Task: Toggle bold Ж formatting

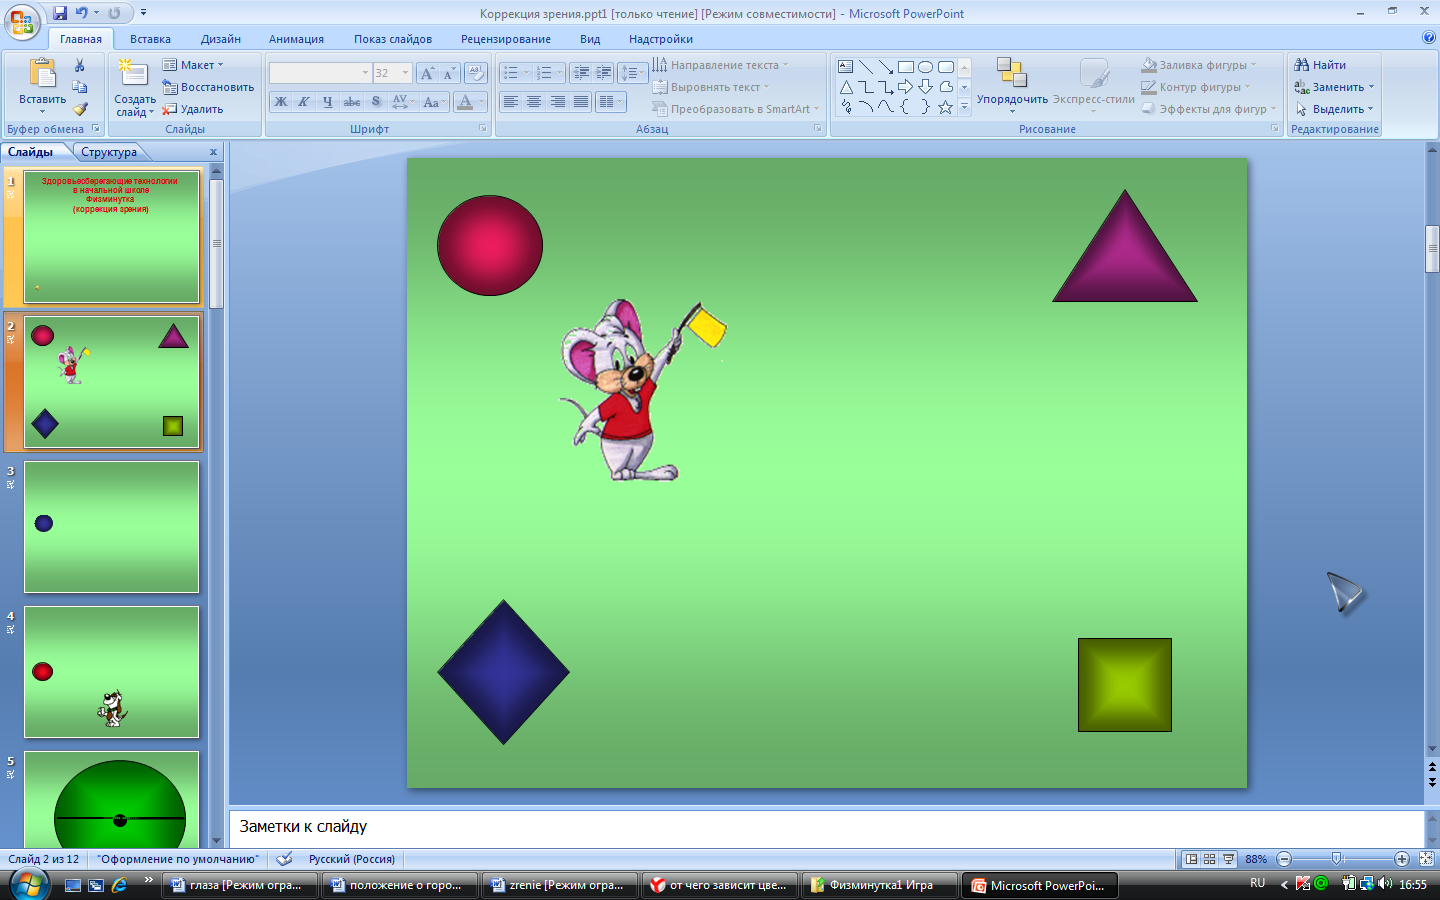Action: [x=281, y=102]
